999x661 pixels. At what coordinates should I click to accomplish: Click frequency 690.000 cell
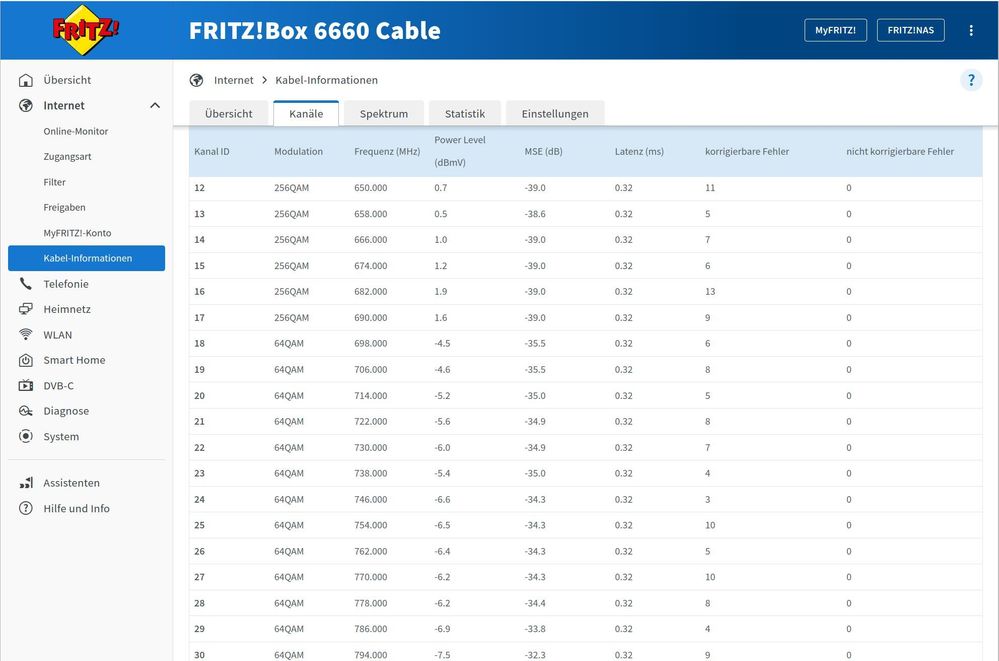(x=371, y=317)
